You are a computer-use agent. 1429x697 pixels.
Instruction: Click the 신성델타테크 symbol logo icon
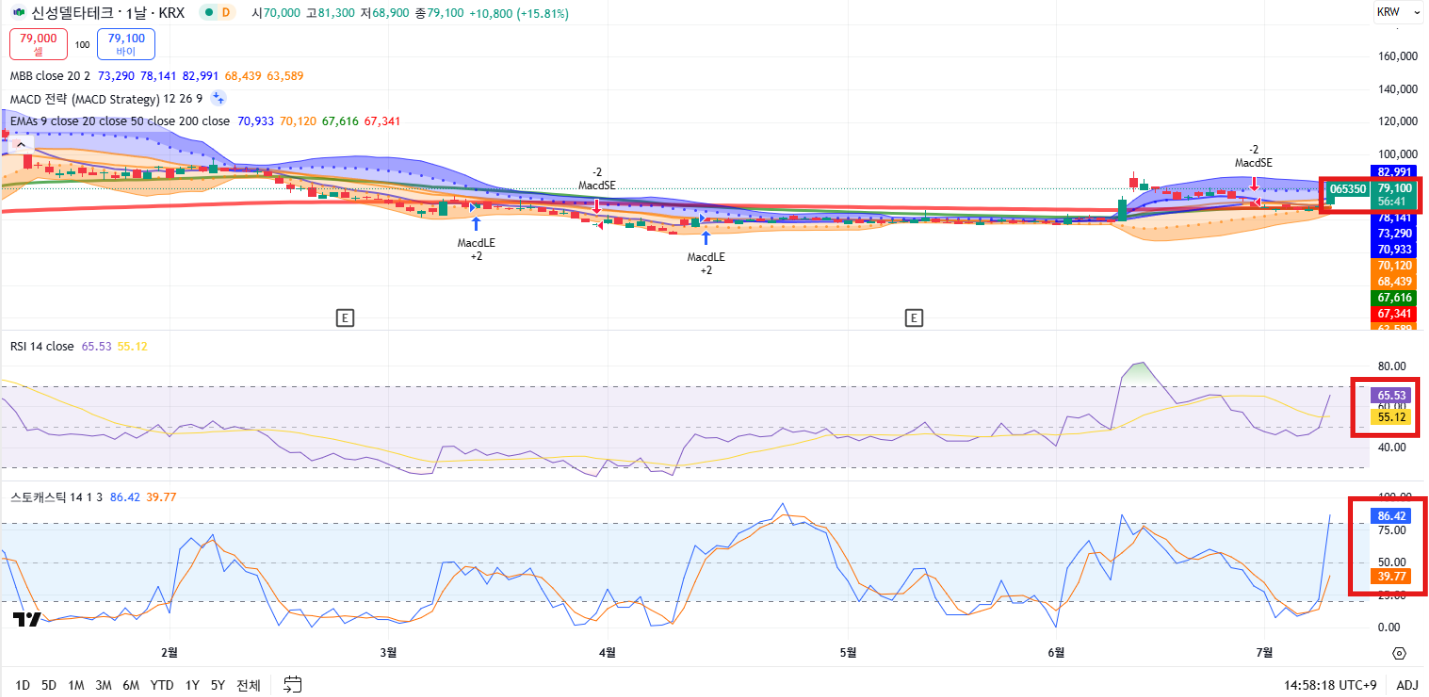coord(19,13)
